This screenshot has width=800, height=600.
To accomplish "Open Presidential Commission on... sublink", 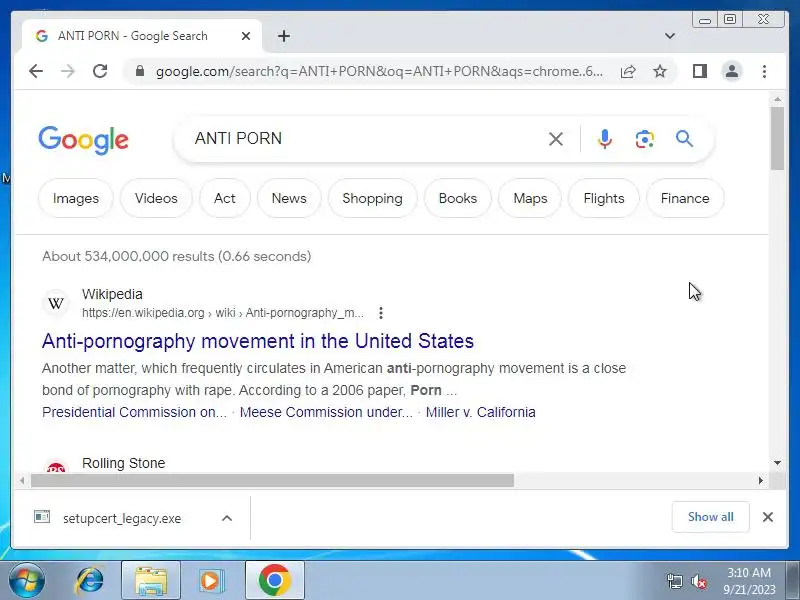I will [134, 412].
